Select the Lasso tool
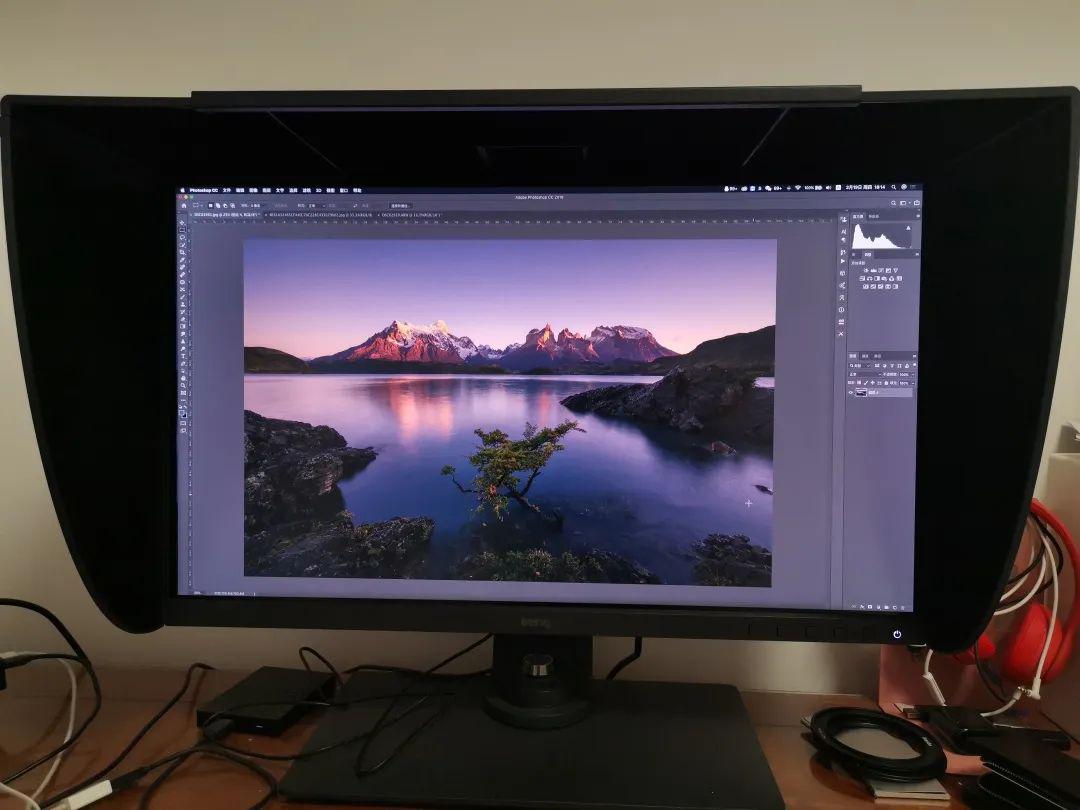 click(x=183, y=238)
